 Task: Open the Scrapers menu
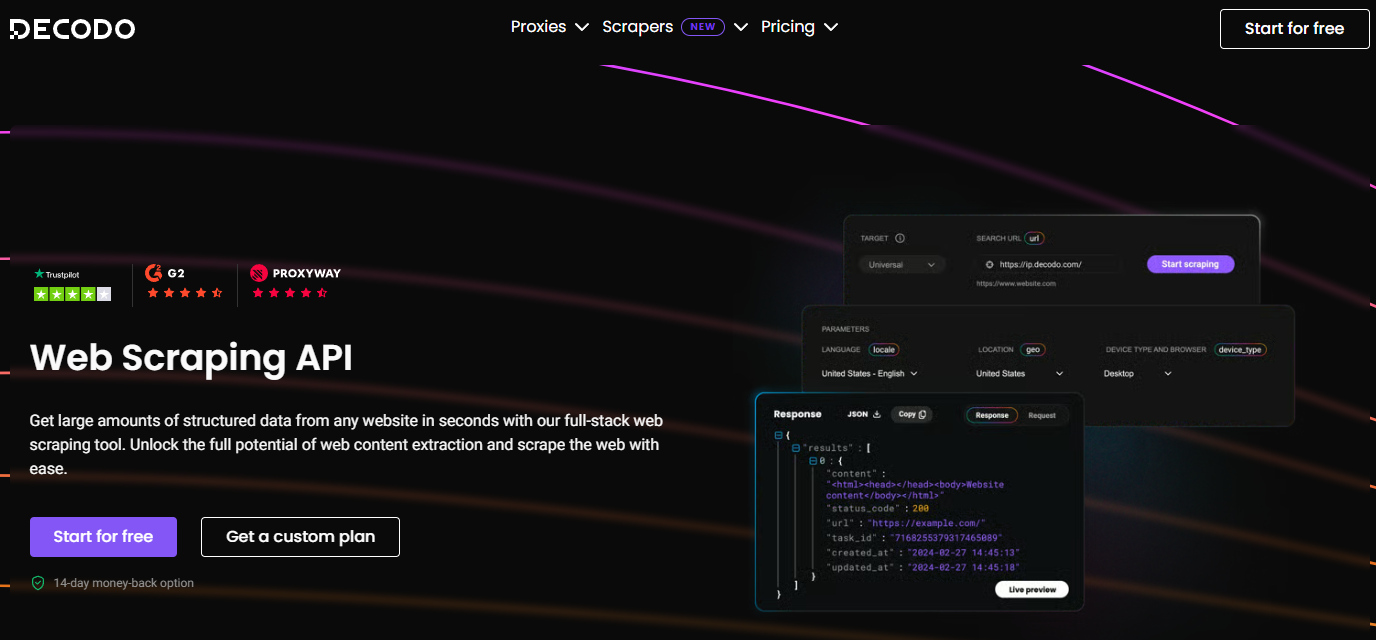click(637, 27)
